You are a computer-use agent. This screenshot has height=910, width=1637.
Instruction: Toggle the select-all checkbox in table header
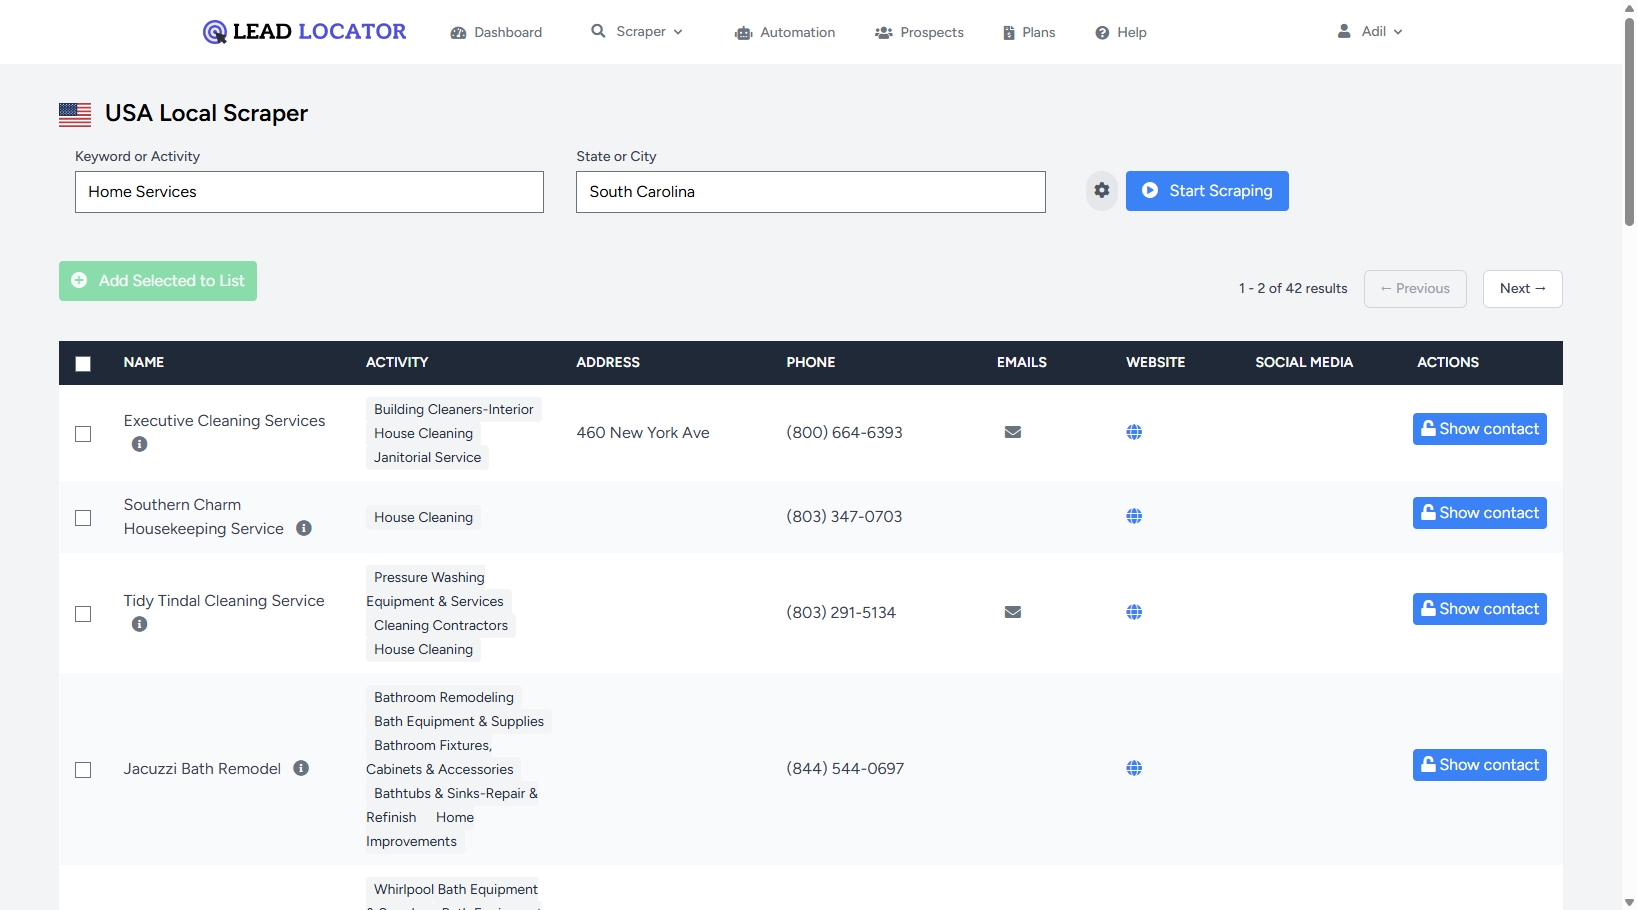(83, 364)
